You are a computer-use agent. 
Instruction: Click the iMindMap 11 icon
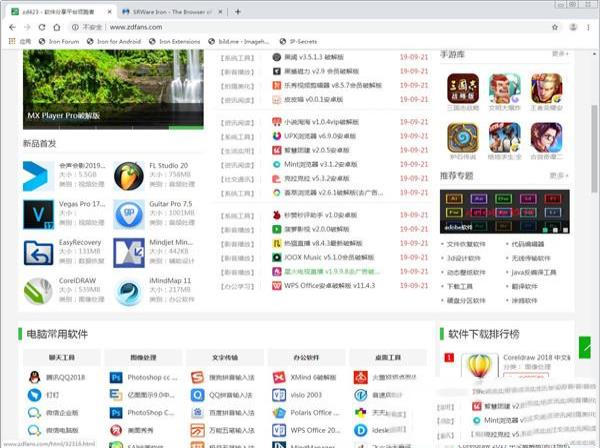click(129, 291)
